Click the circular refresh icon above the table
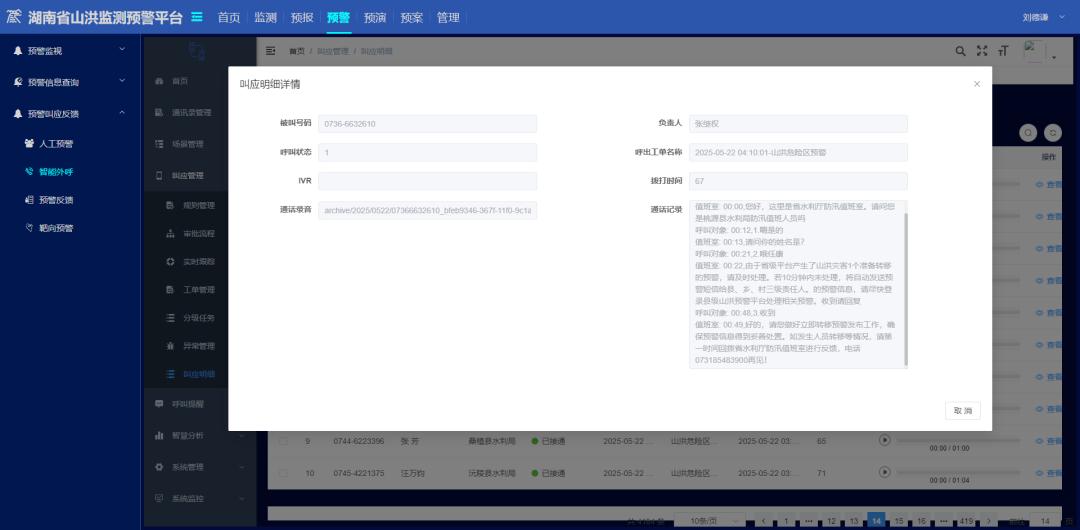Image resolution: width=1080 pixels, height=530 pixels. coord(1052,132)
